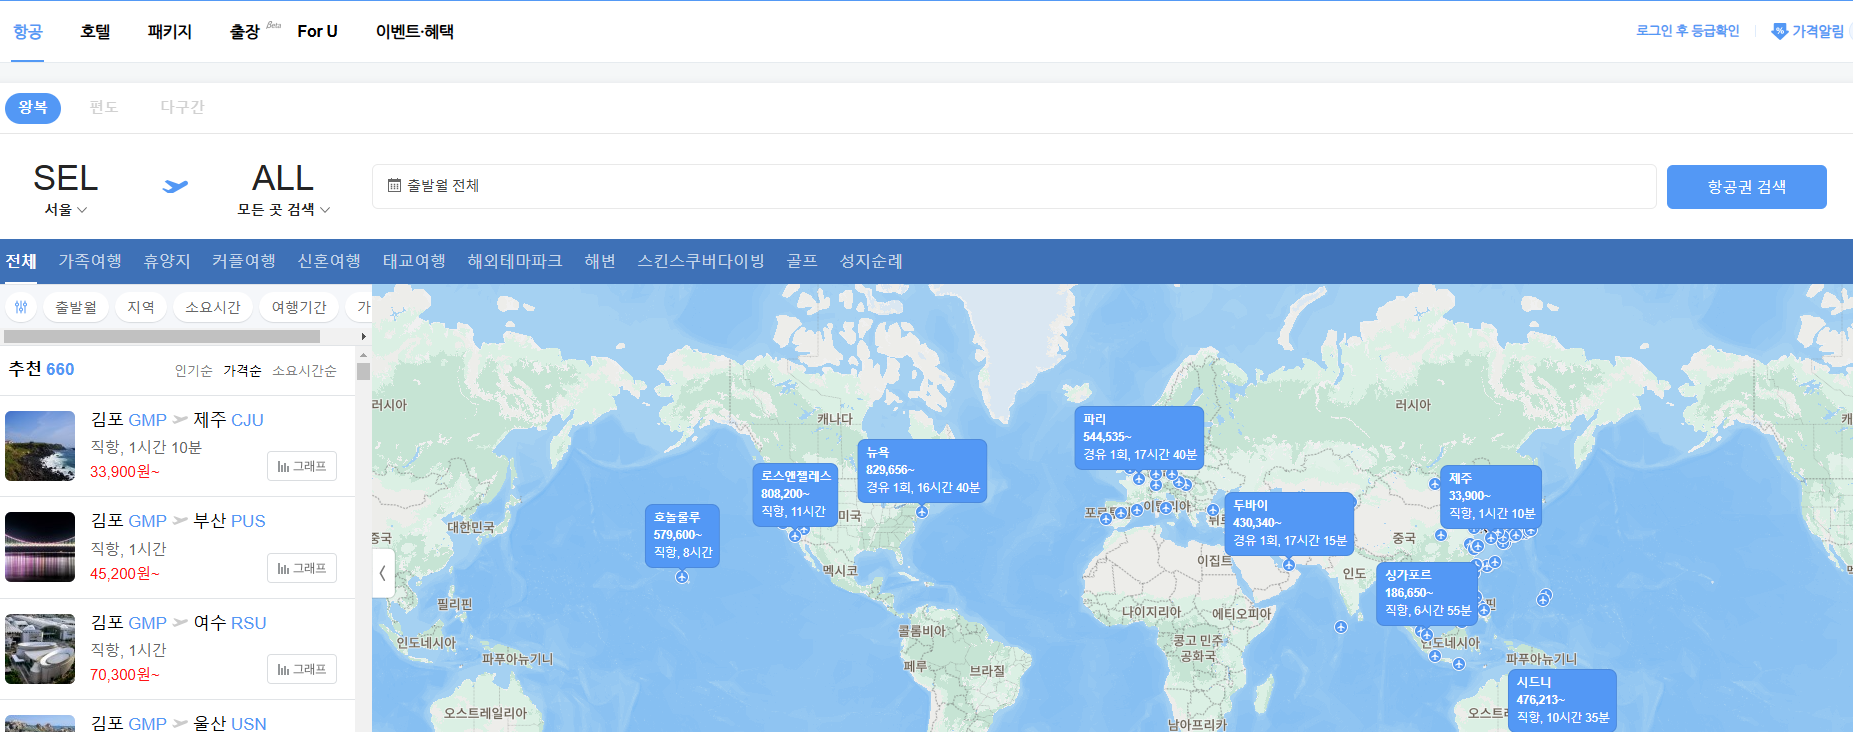The height and width of the screenshot is (732, 1853).
Task: Click the 두바이 430,340 map label
Action: coord(1289,523)
